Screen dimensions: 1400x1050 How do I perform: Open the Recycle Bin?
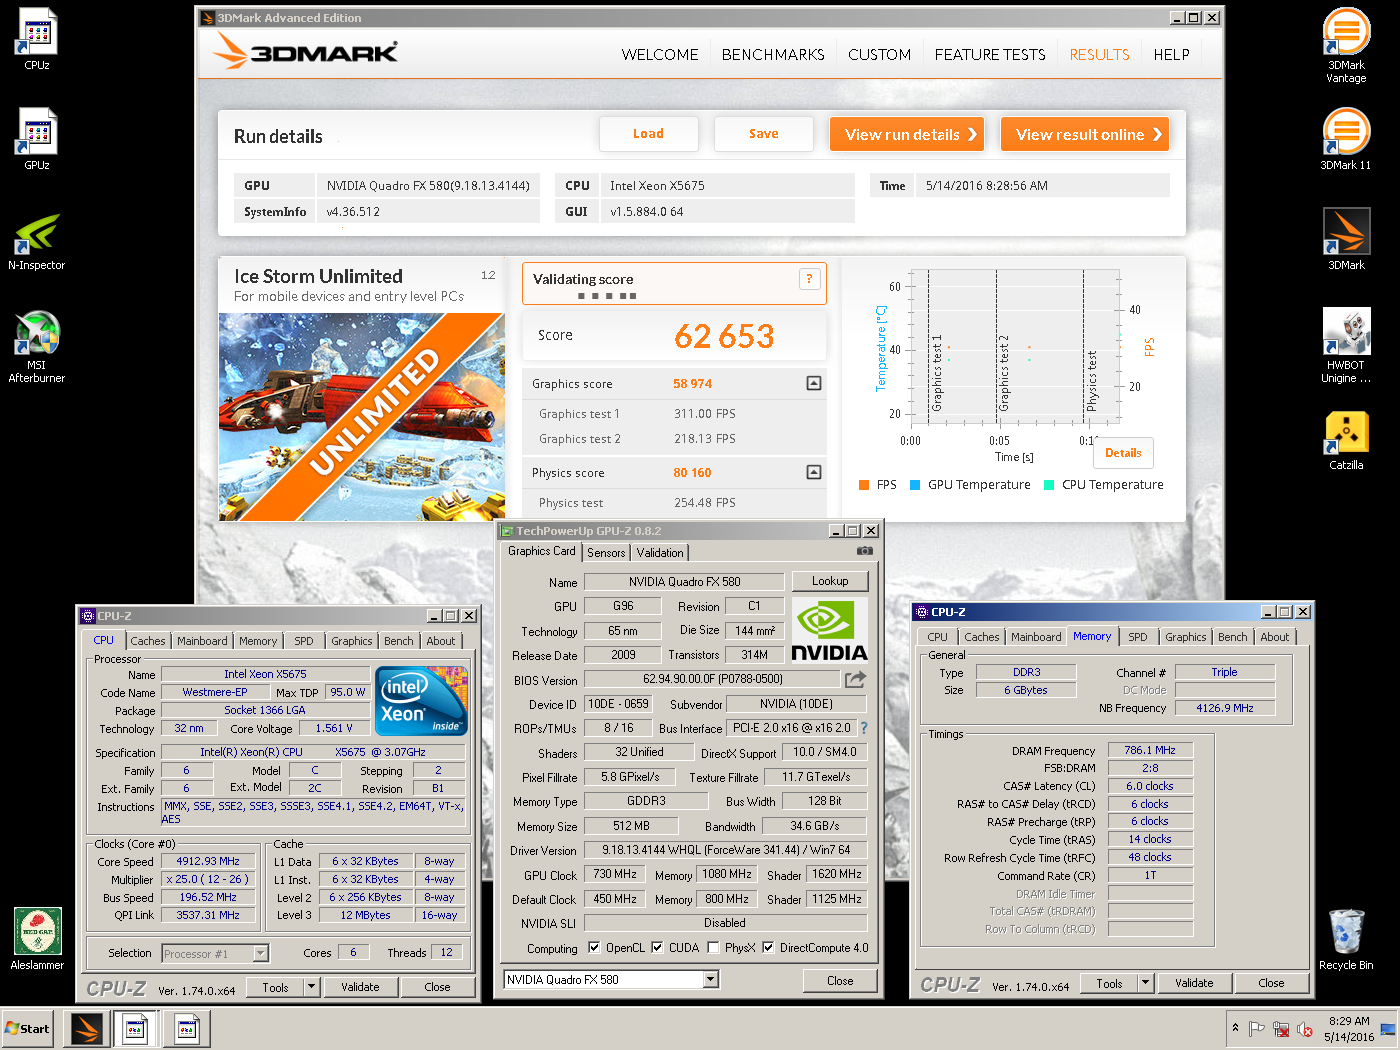point(1346,940)
